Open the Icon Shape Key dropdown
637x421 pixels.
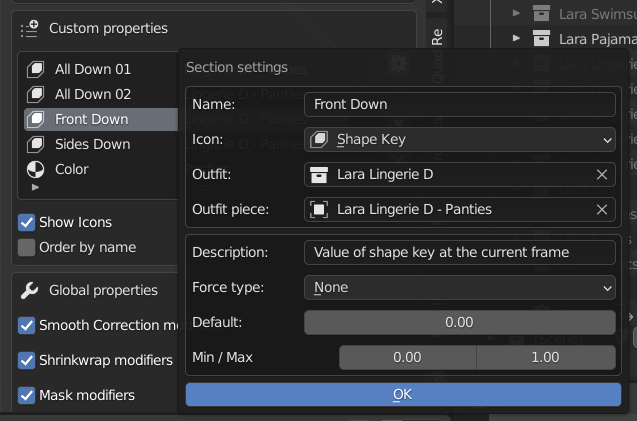pyautogui.click(x=459, y=139)
